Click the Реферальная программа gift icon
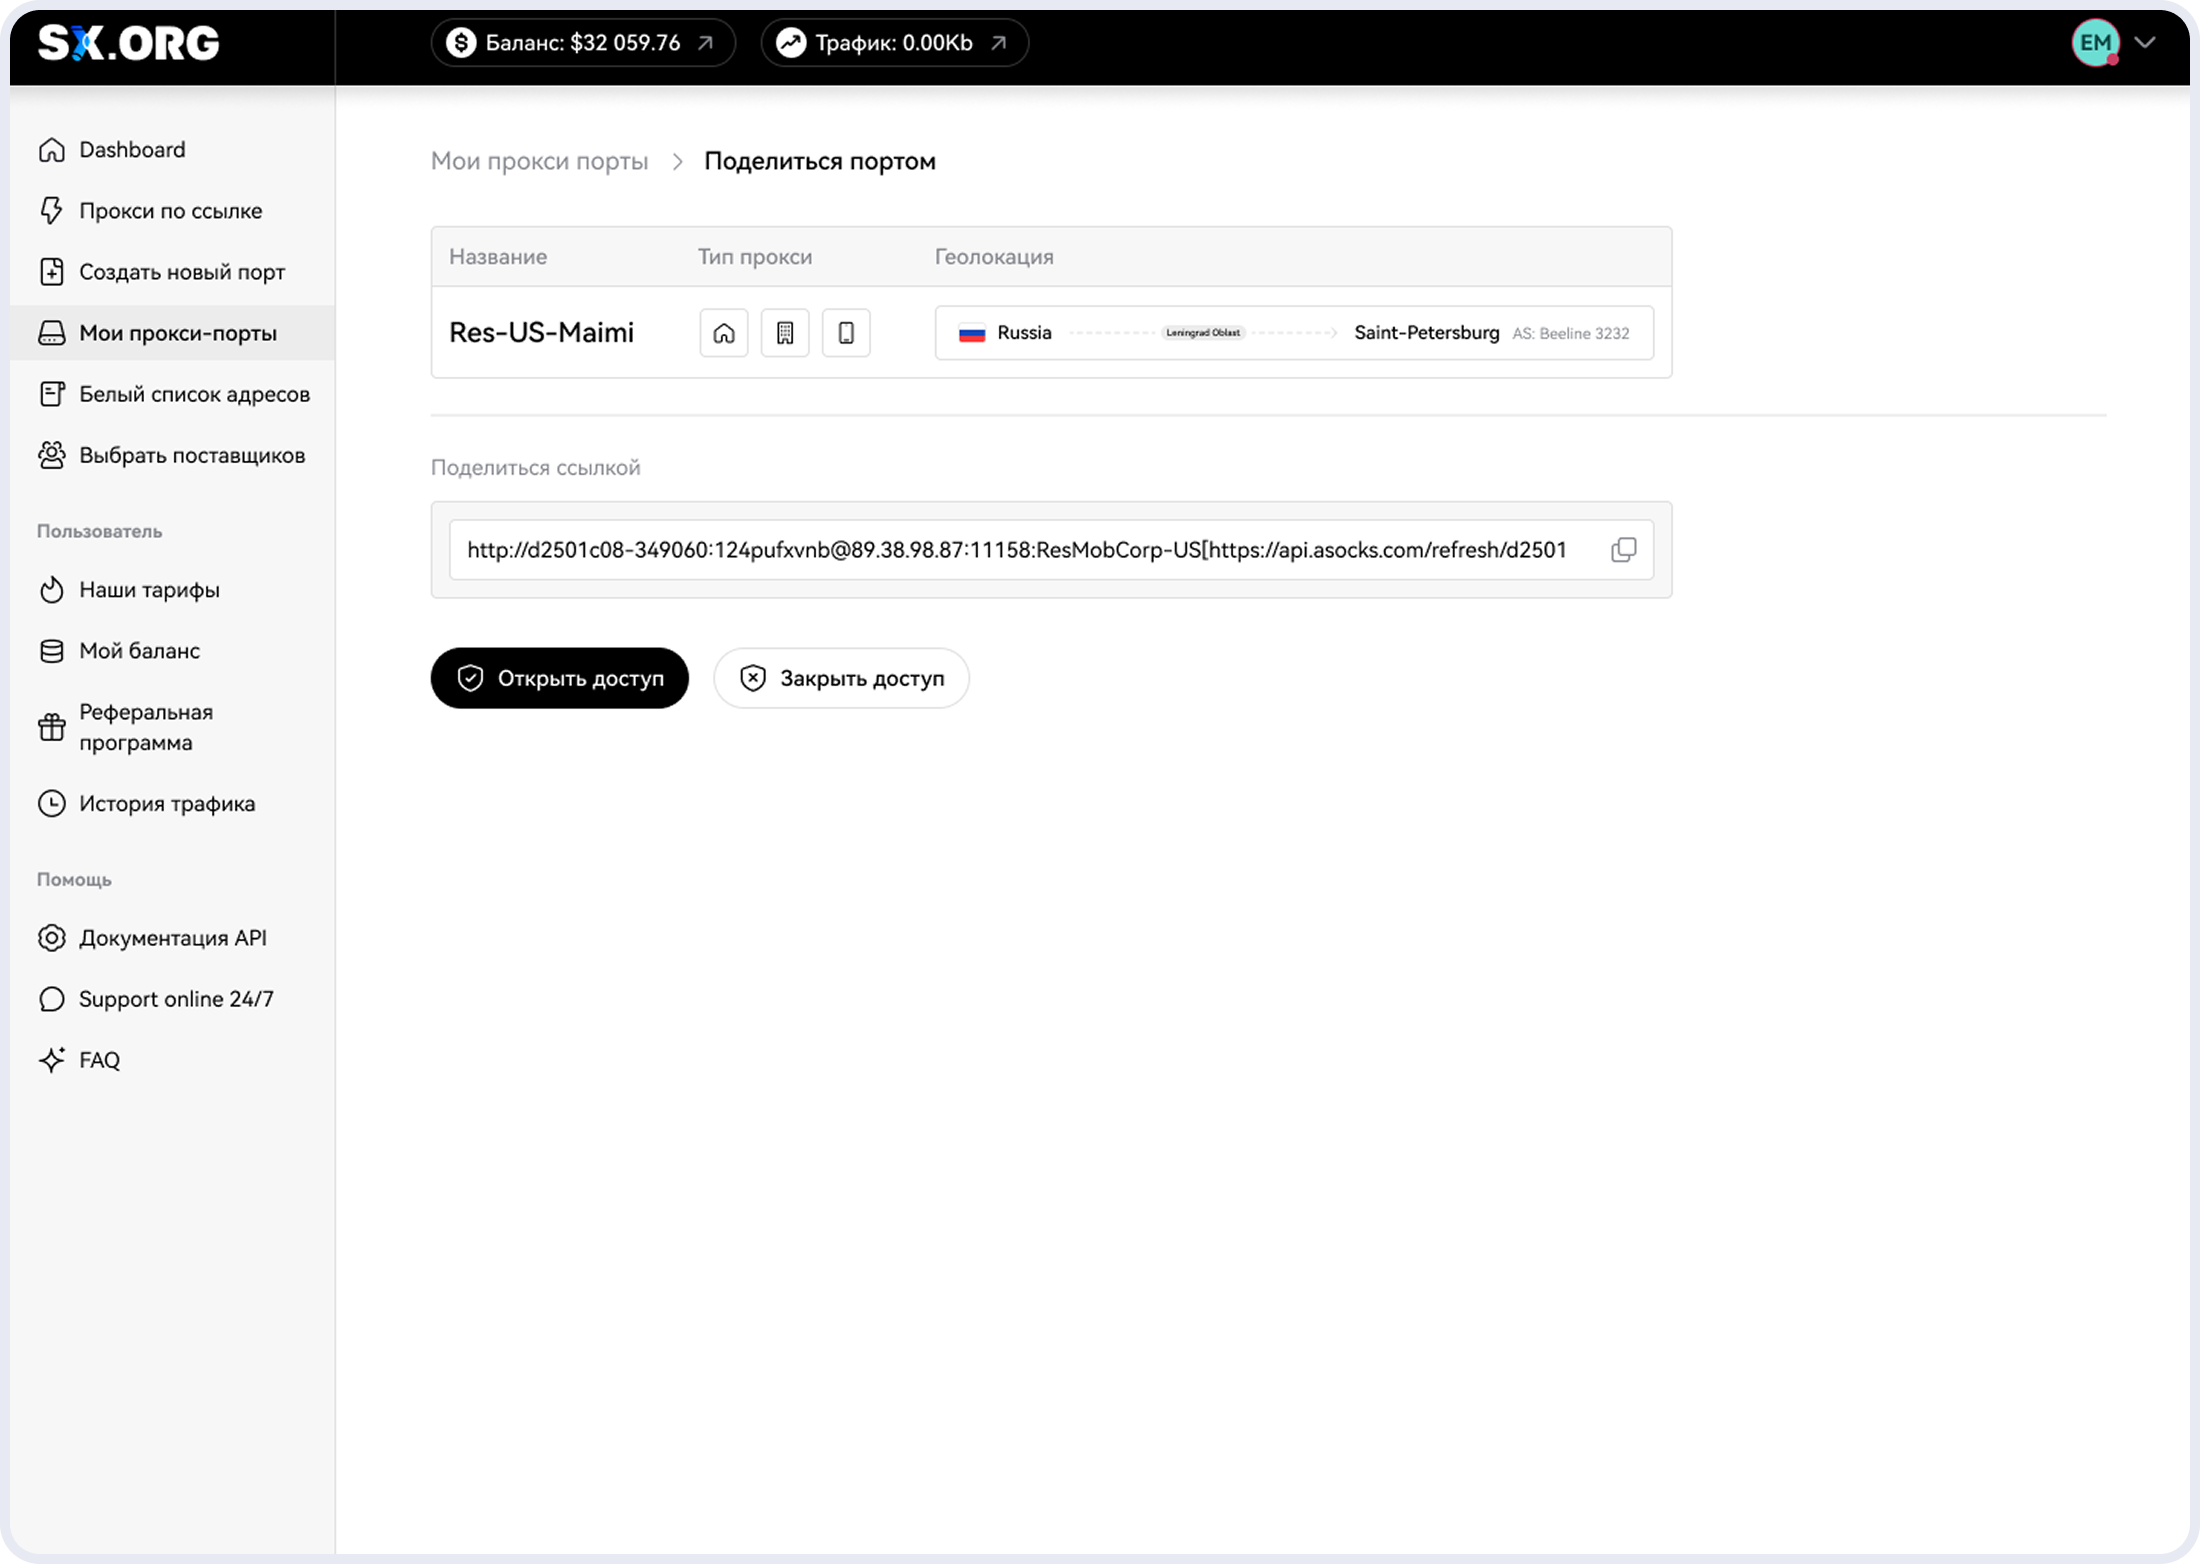The height and width of the screenshot is (1564, 2200). 52,727
